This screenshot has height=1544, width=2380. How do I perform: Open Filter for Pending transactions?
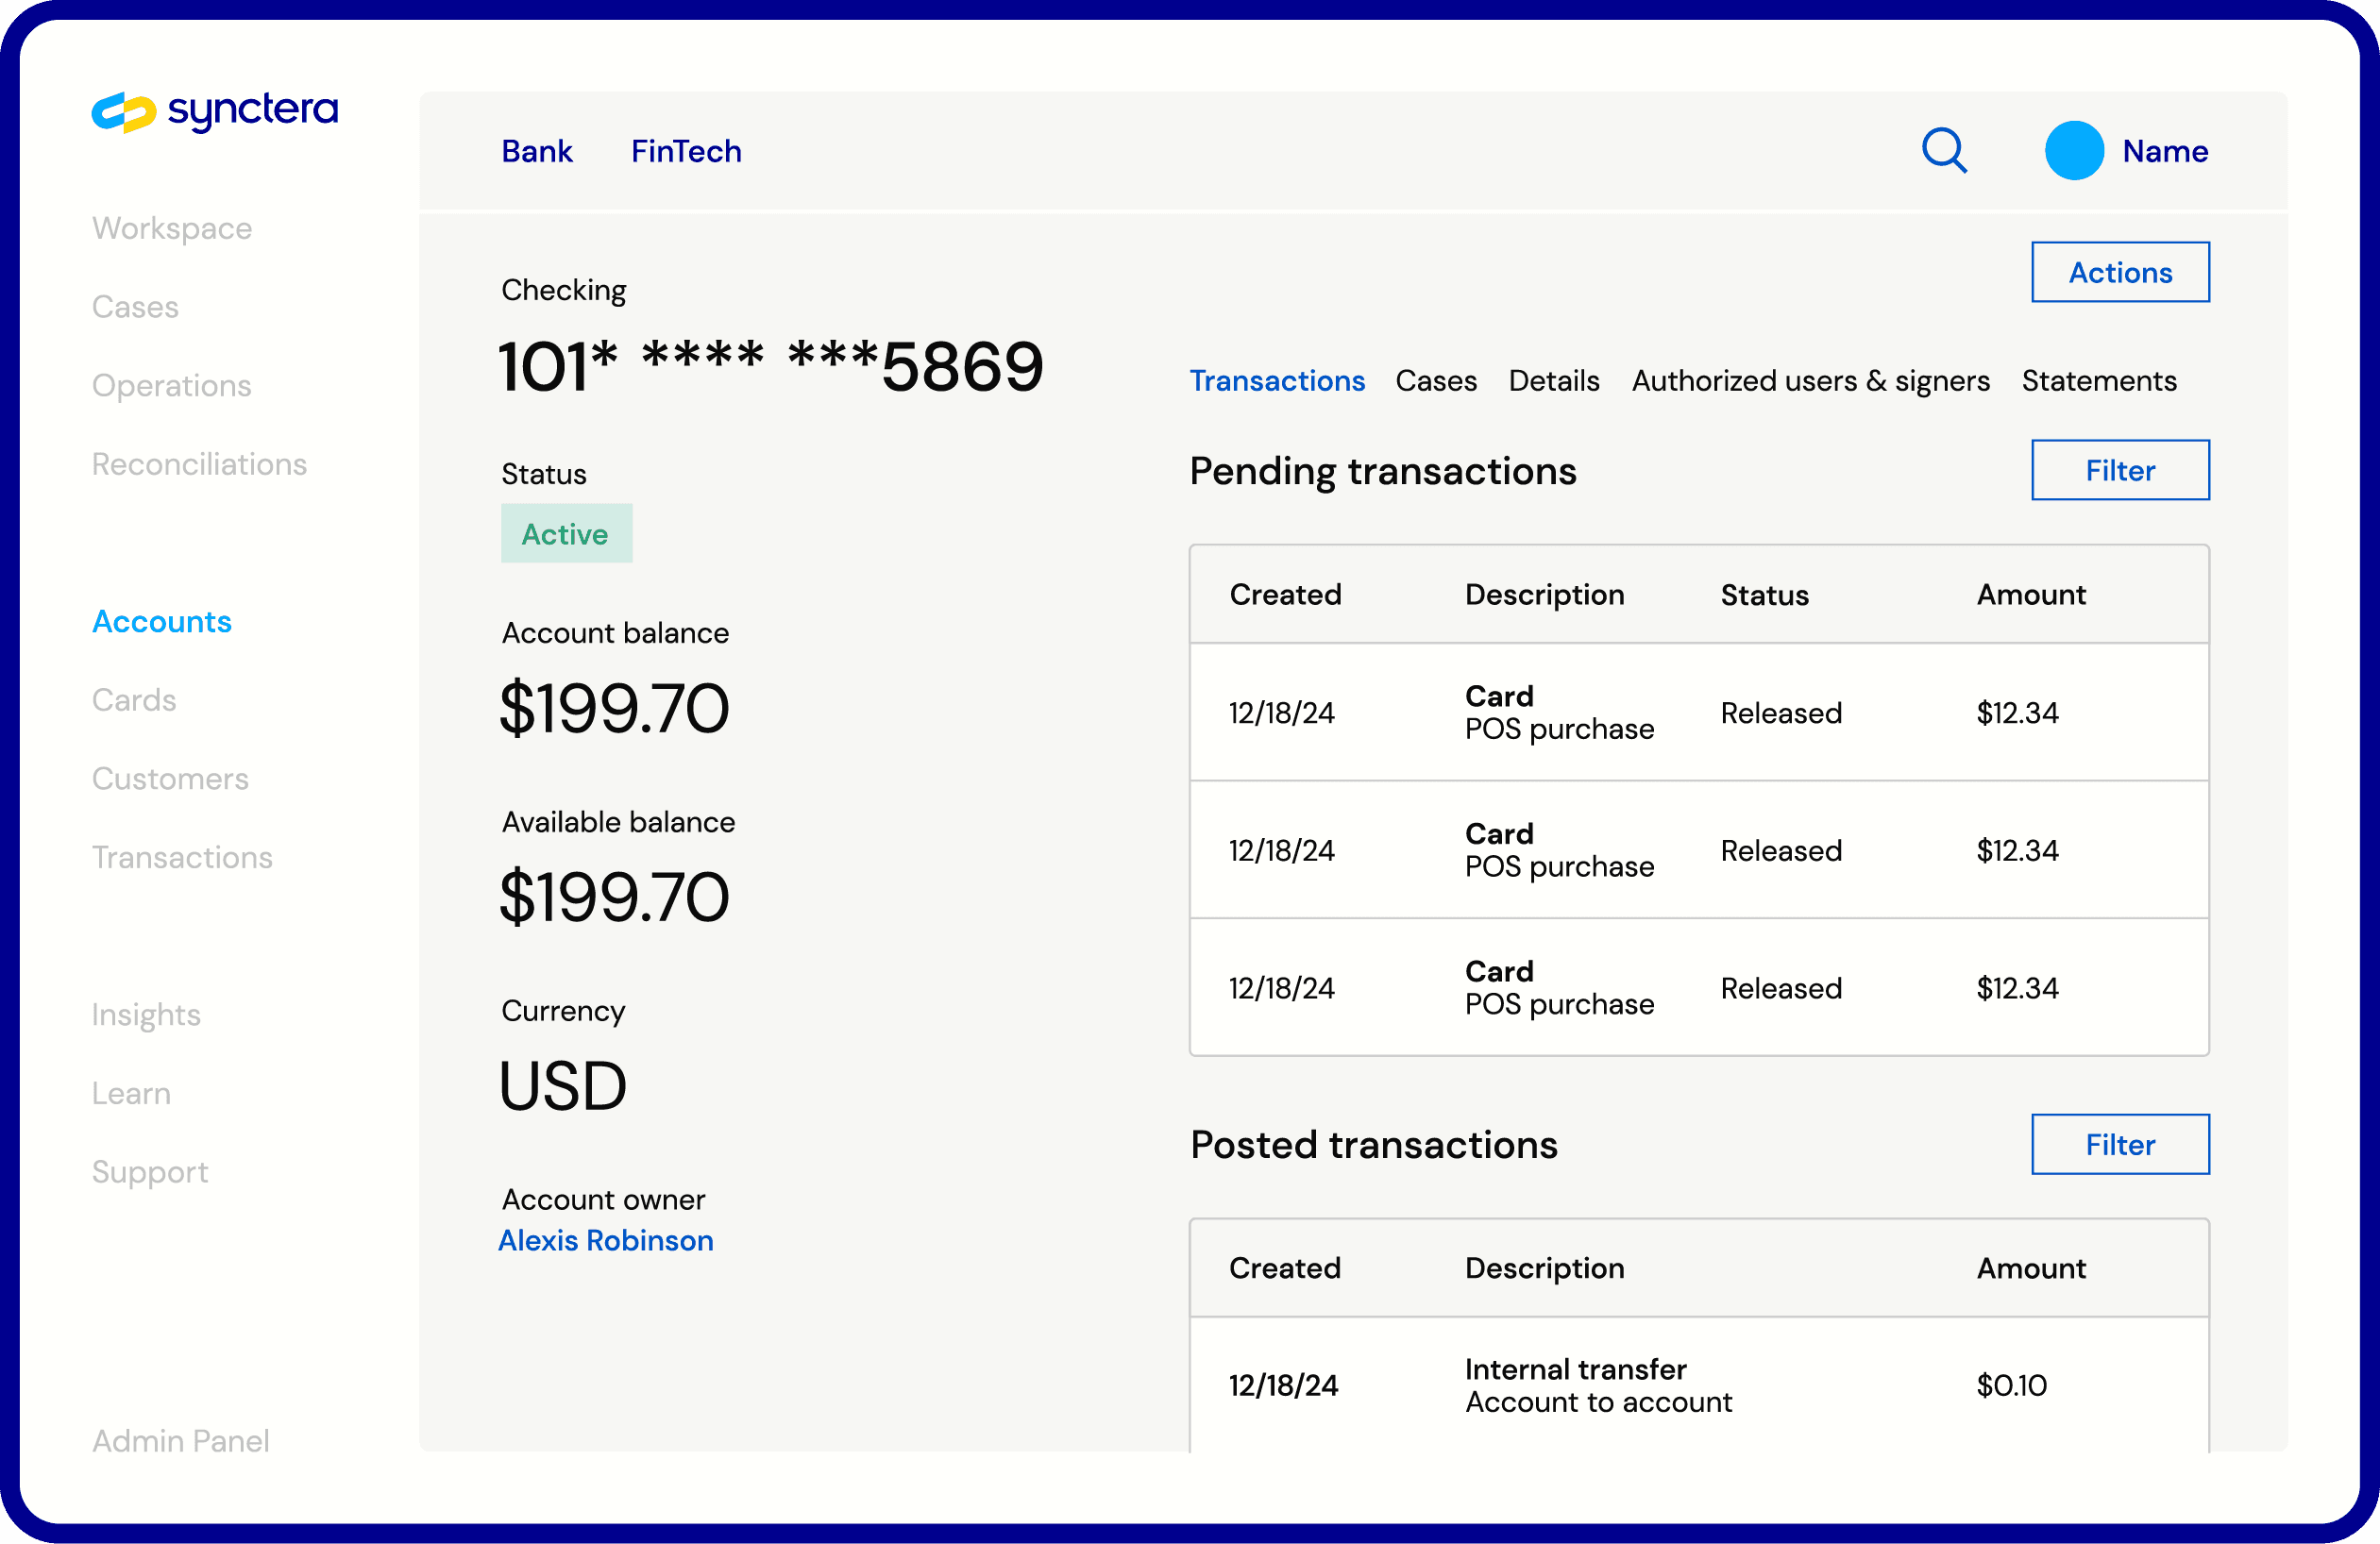point(2119,470)
